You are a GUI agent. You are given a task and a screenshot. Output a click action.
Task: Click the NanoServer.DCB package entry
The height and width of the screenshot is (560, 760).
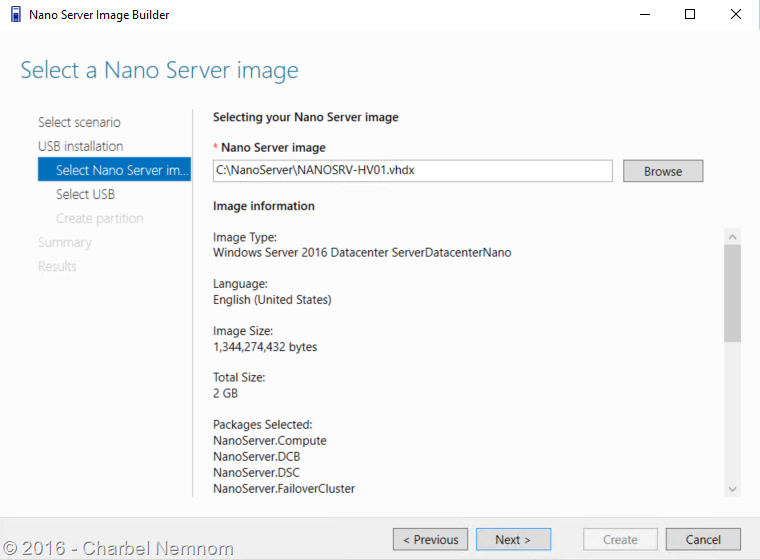pyautogui.click(x=256, y=456)
